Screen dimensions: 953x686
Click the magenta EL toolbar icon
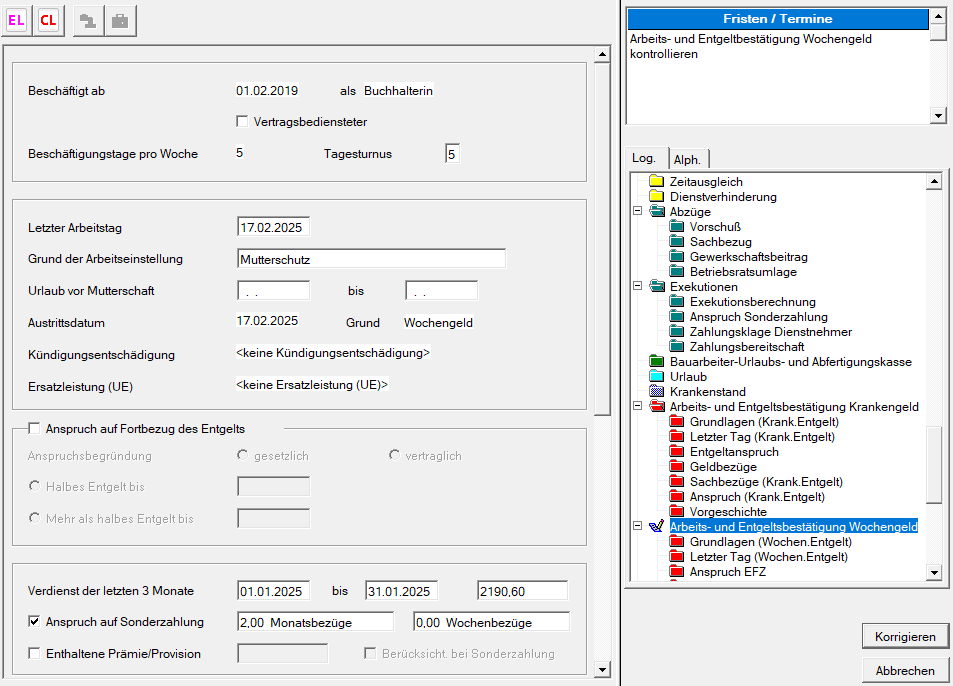point(17,20)
